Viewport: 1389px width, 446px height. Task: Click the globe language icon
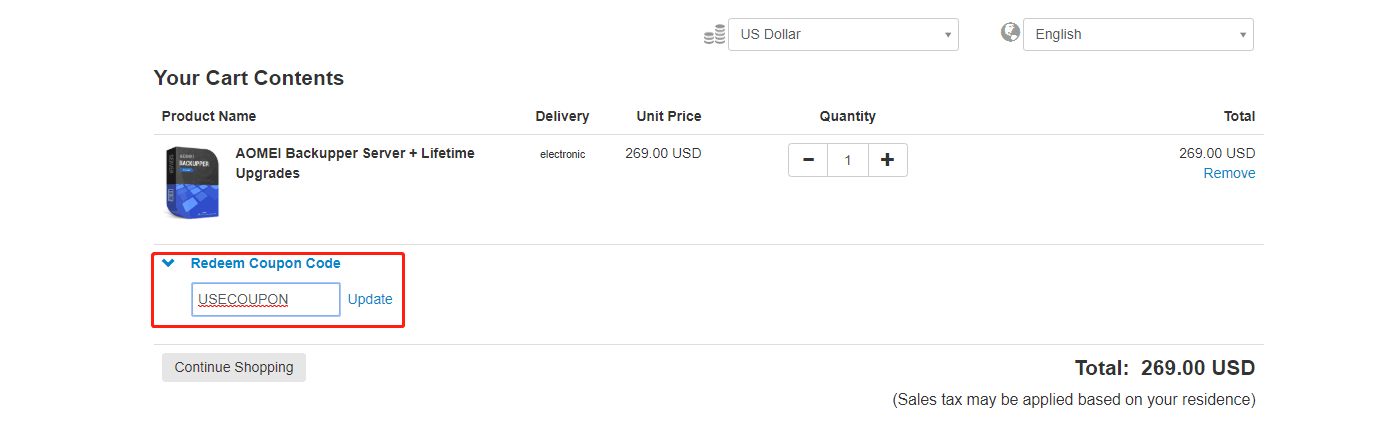[1010, 33]
